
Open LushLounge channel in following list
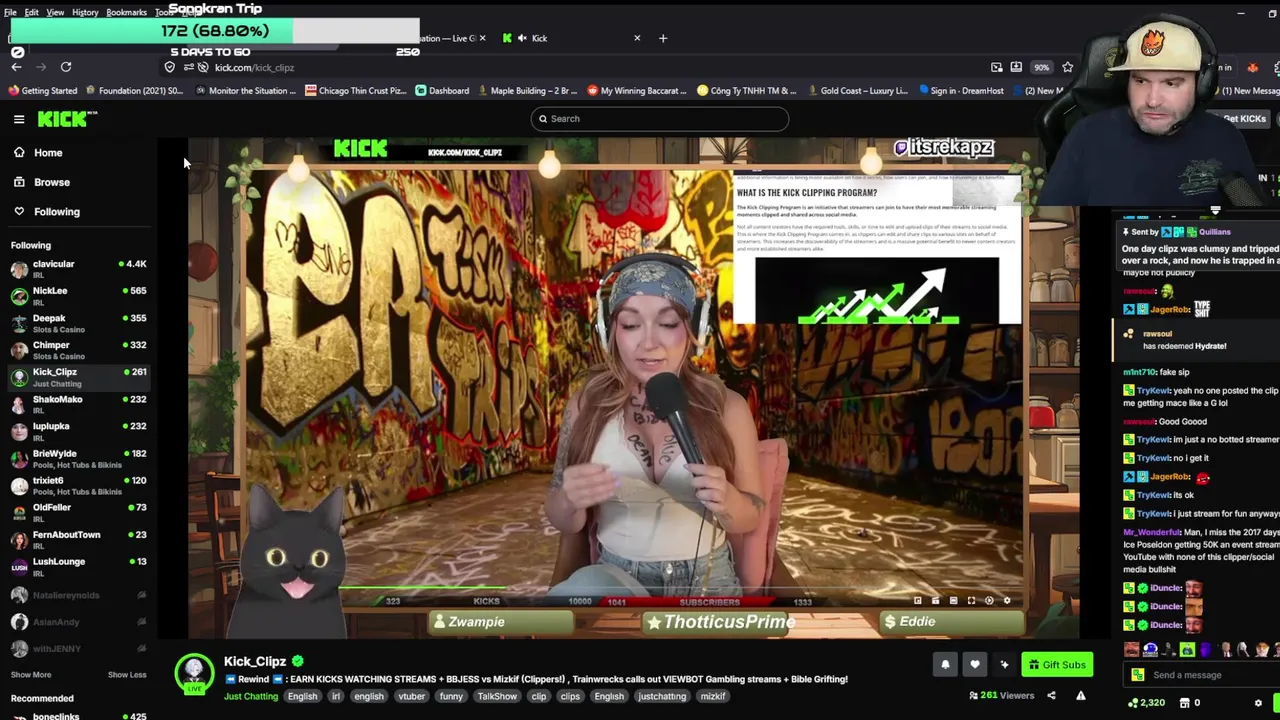[78, 566]
